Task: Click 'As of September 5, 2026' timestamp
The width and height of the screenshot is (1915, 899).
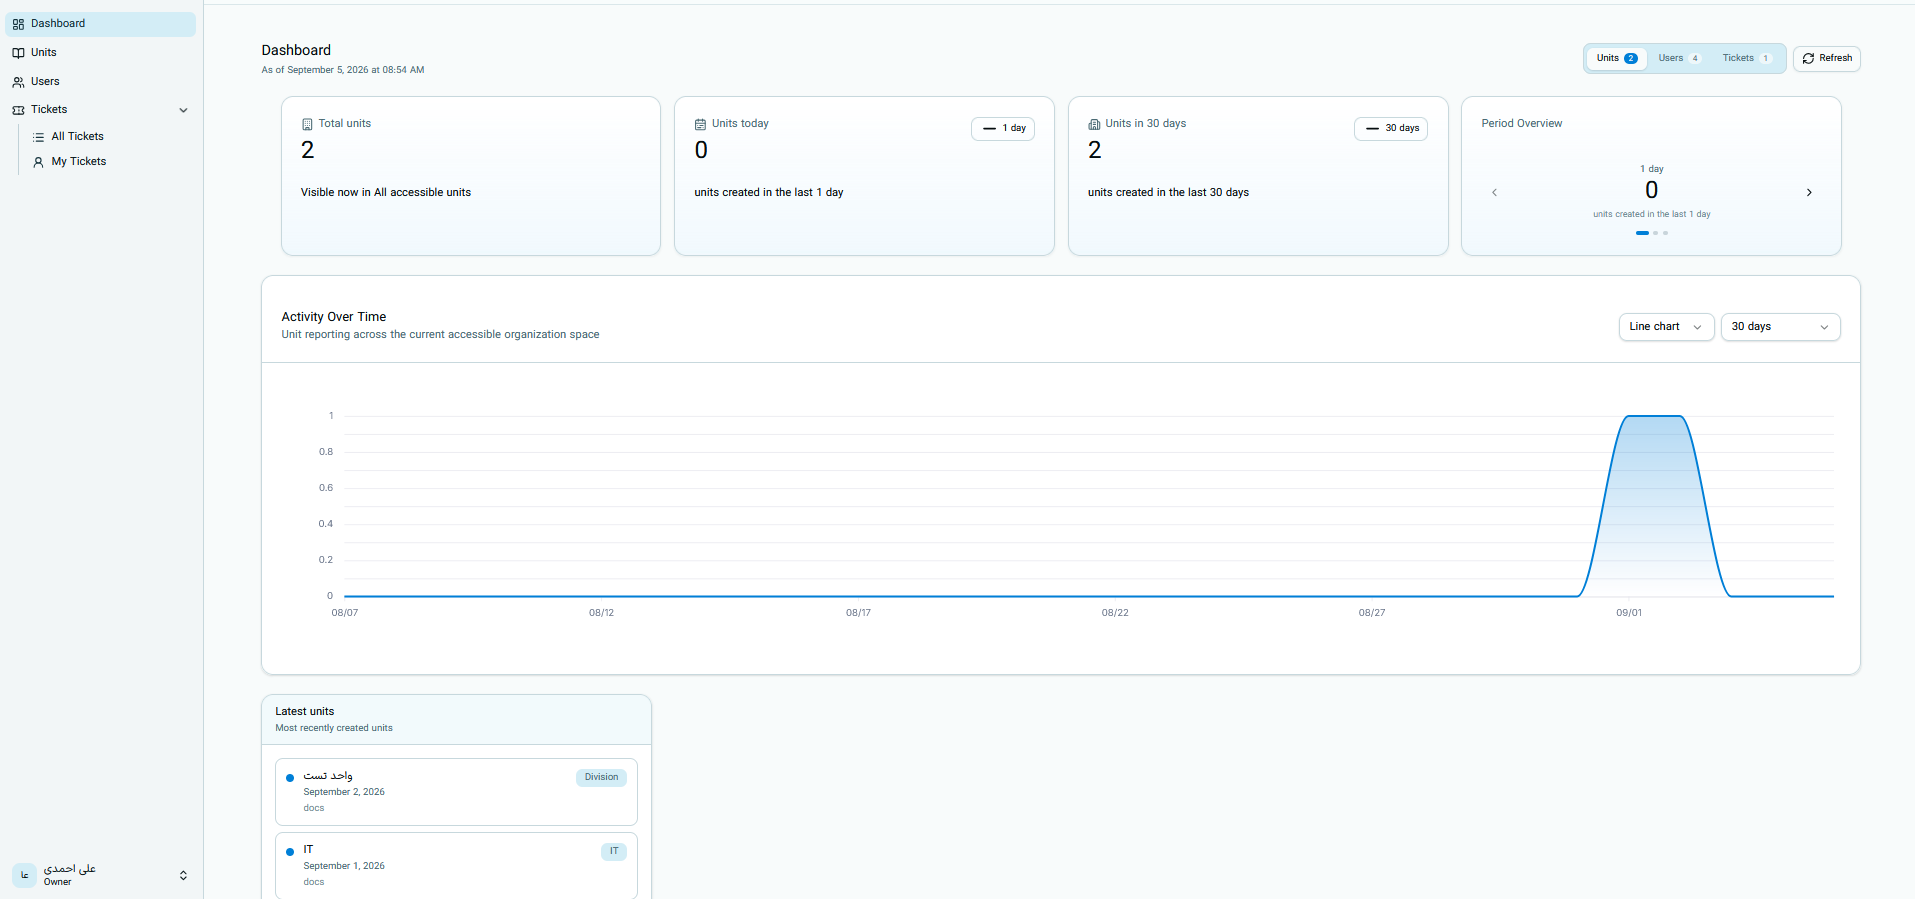Action: 343,70
